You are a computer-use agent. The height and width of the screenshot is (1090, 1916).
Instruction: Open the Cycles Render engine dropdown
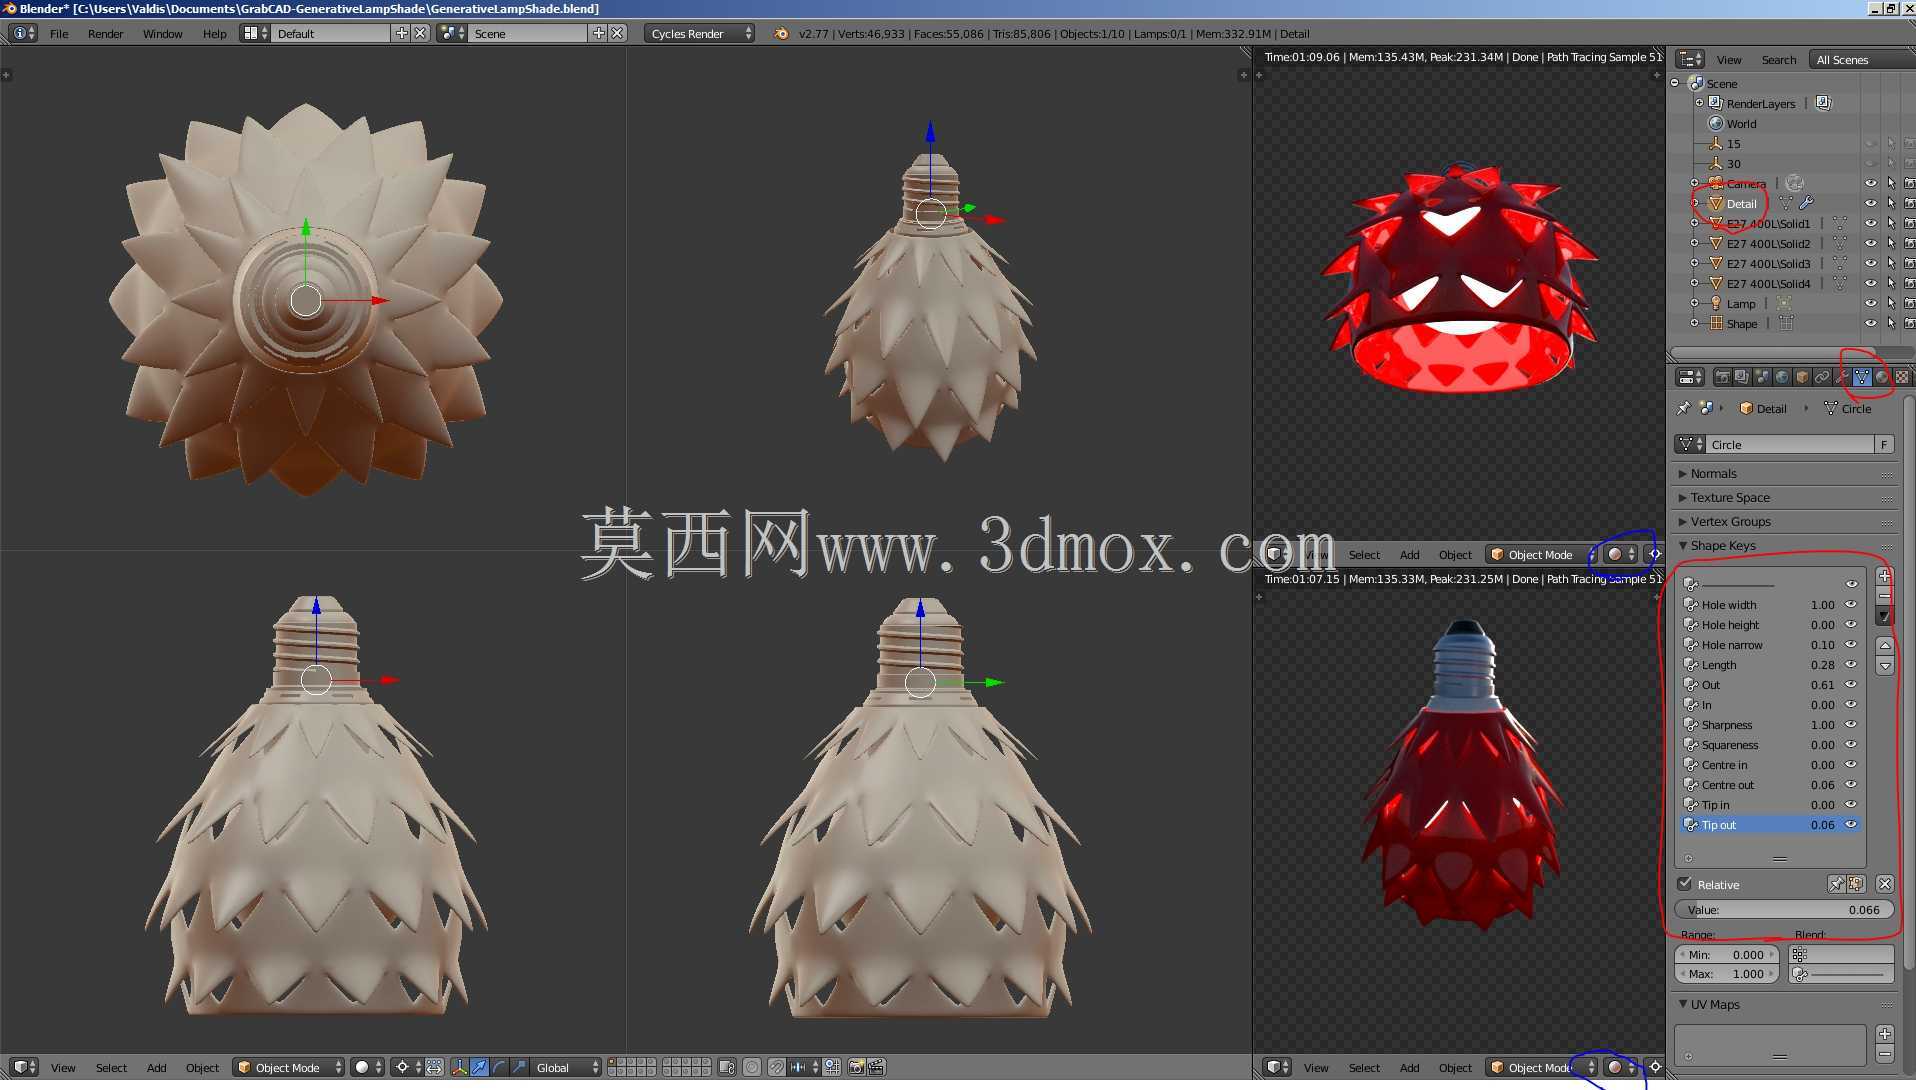tap(700, 33)
